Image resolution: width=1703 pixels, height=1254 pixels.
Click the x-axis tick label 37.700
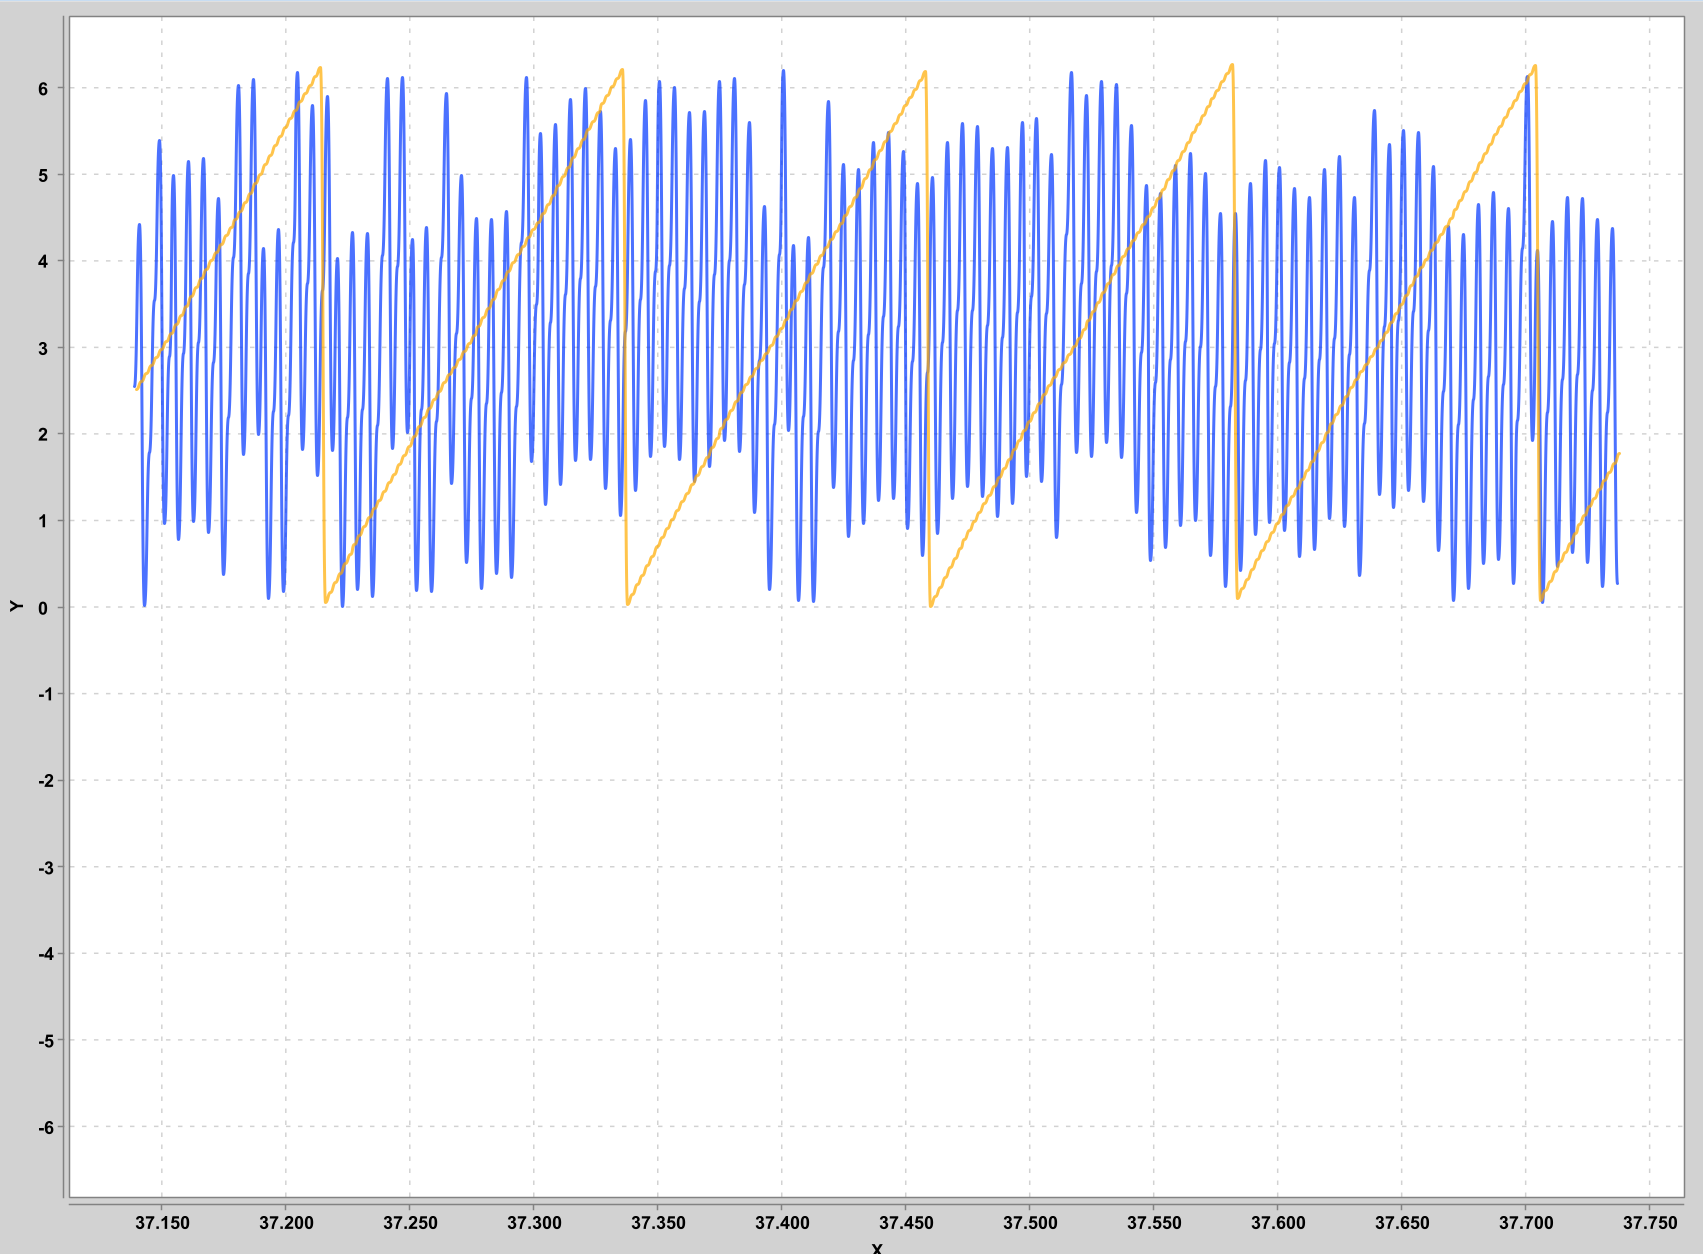pos(1526,1223)
